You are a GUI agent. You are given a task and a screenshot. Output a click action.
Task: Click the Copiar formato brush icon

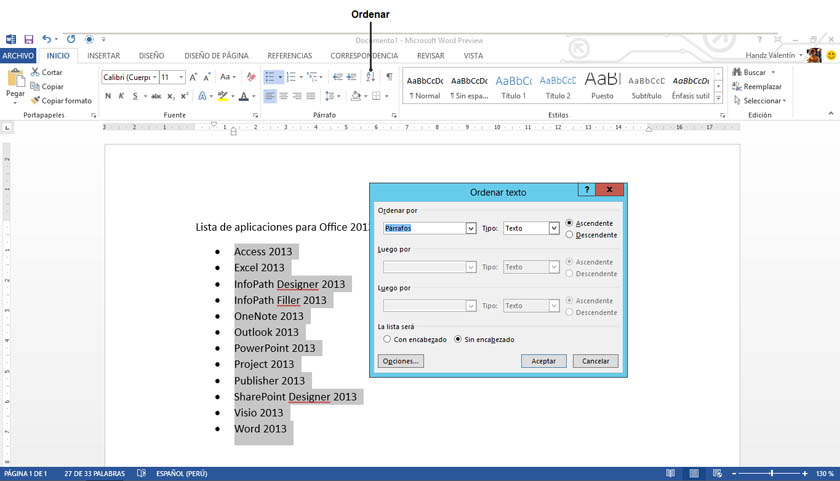(36, 101)
